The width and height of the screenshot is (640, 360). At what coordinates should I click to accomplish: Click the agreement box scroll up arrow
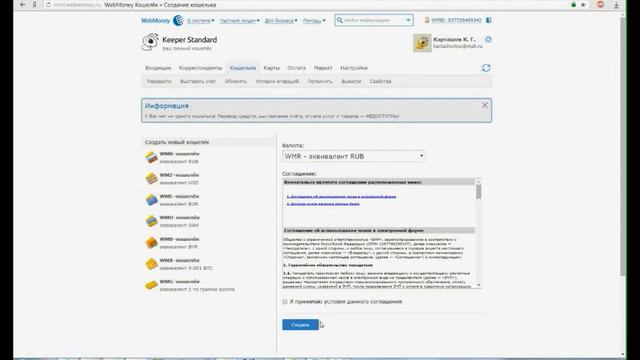(x=478, y=181)
